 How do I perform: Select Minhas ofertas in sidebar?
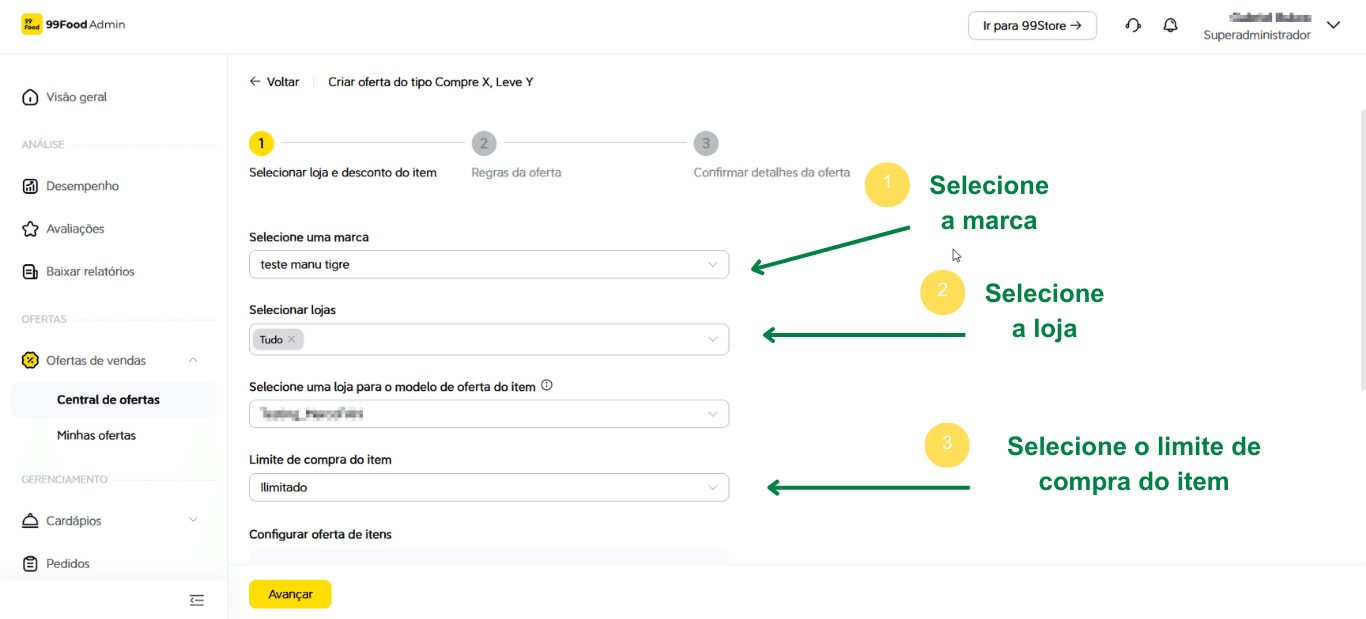pos(96,436)
